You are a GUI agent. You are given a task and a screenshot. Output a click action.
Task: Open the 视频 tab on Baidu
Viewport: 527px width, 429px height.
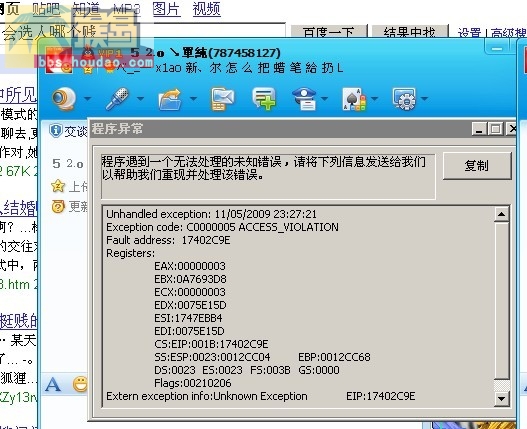206,9
